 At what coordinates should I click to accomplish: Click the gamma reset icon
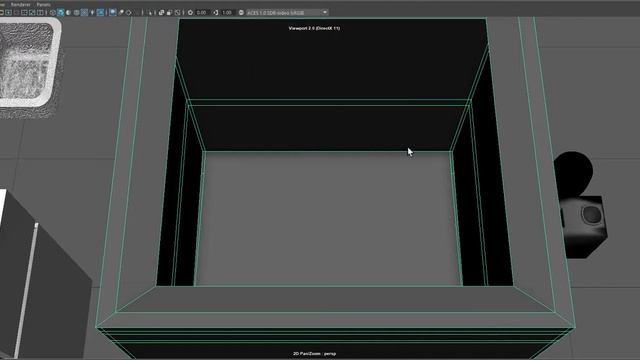(216, 13)
